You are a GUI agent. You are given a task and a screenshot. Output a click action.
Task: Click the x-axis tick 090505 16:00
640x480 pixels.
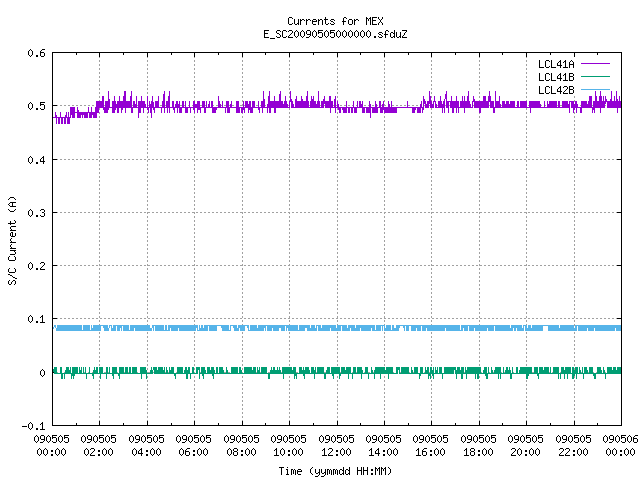430,445
